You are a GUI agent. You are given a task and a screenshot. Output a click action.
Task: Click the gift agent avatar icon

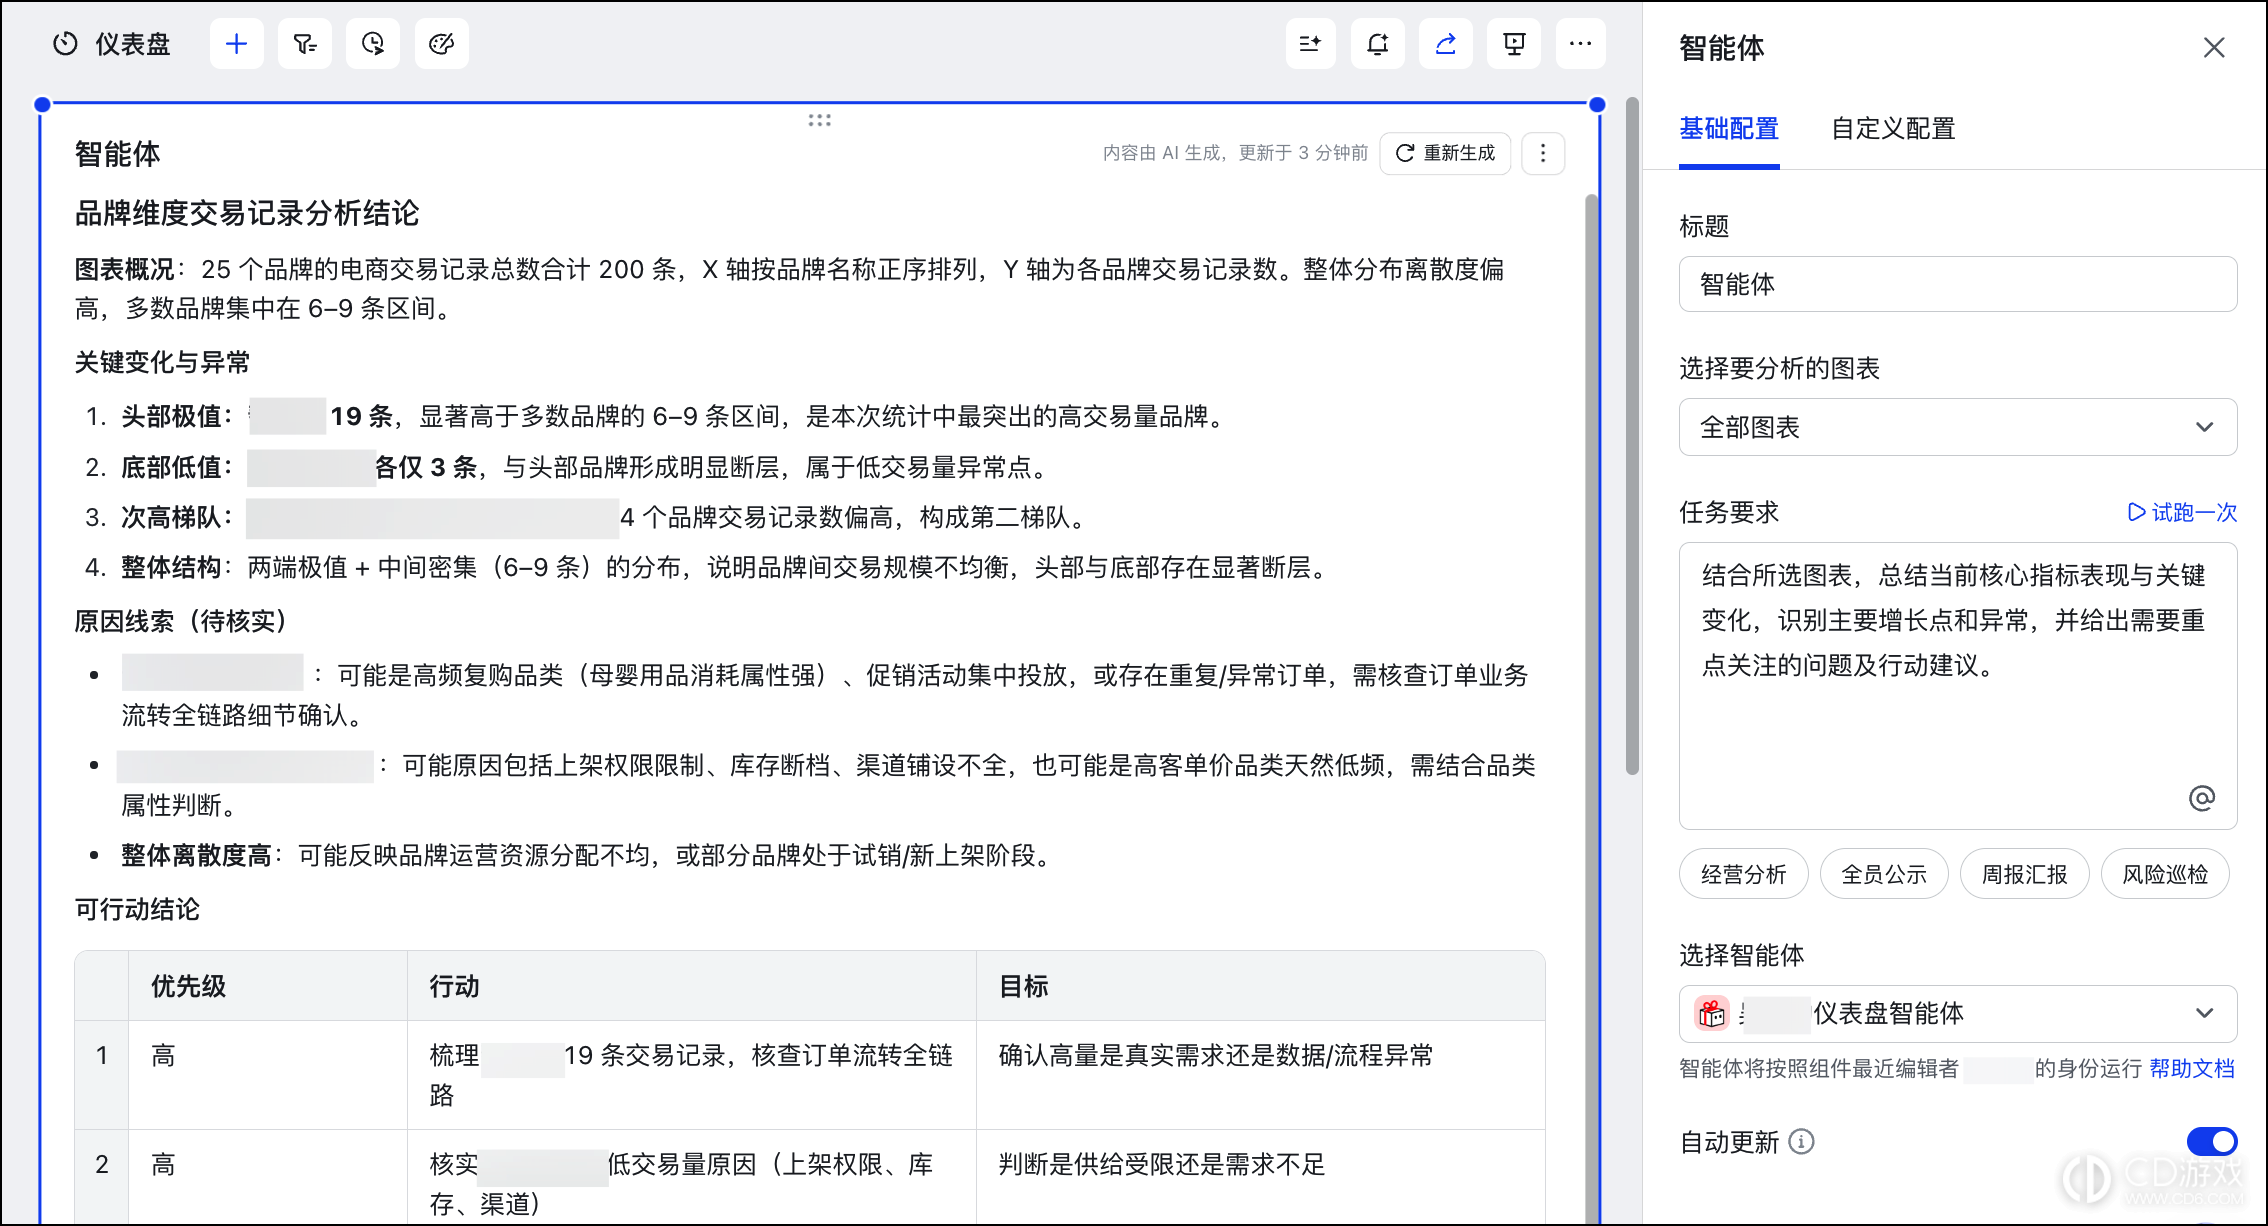pyautogui.click(x=1712, y=1013)
